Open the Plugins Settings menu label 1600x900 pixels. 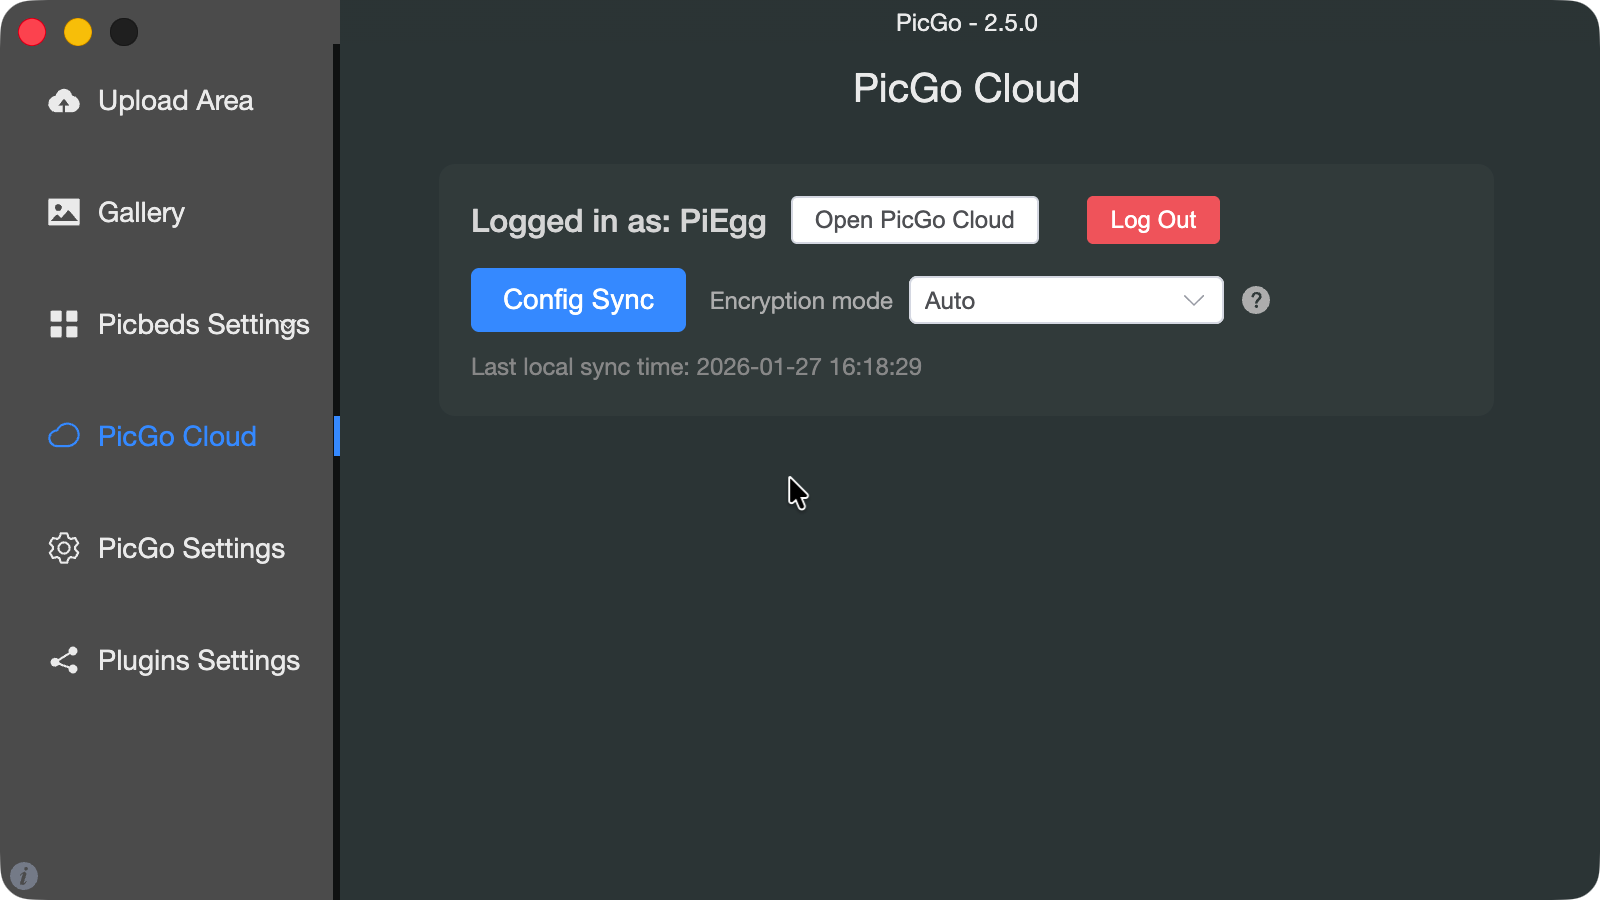pyautogui.click(x=199, y=661)
